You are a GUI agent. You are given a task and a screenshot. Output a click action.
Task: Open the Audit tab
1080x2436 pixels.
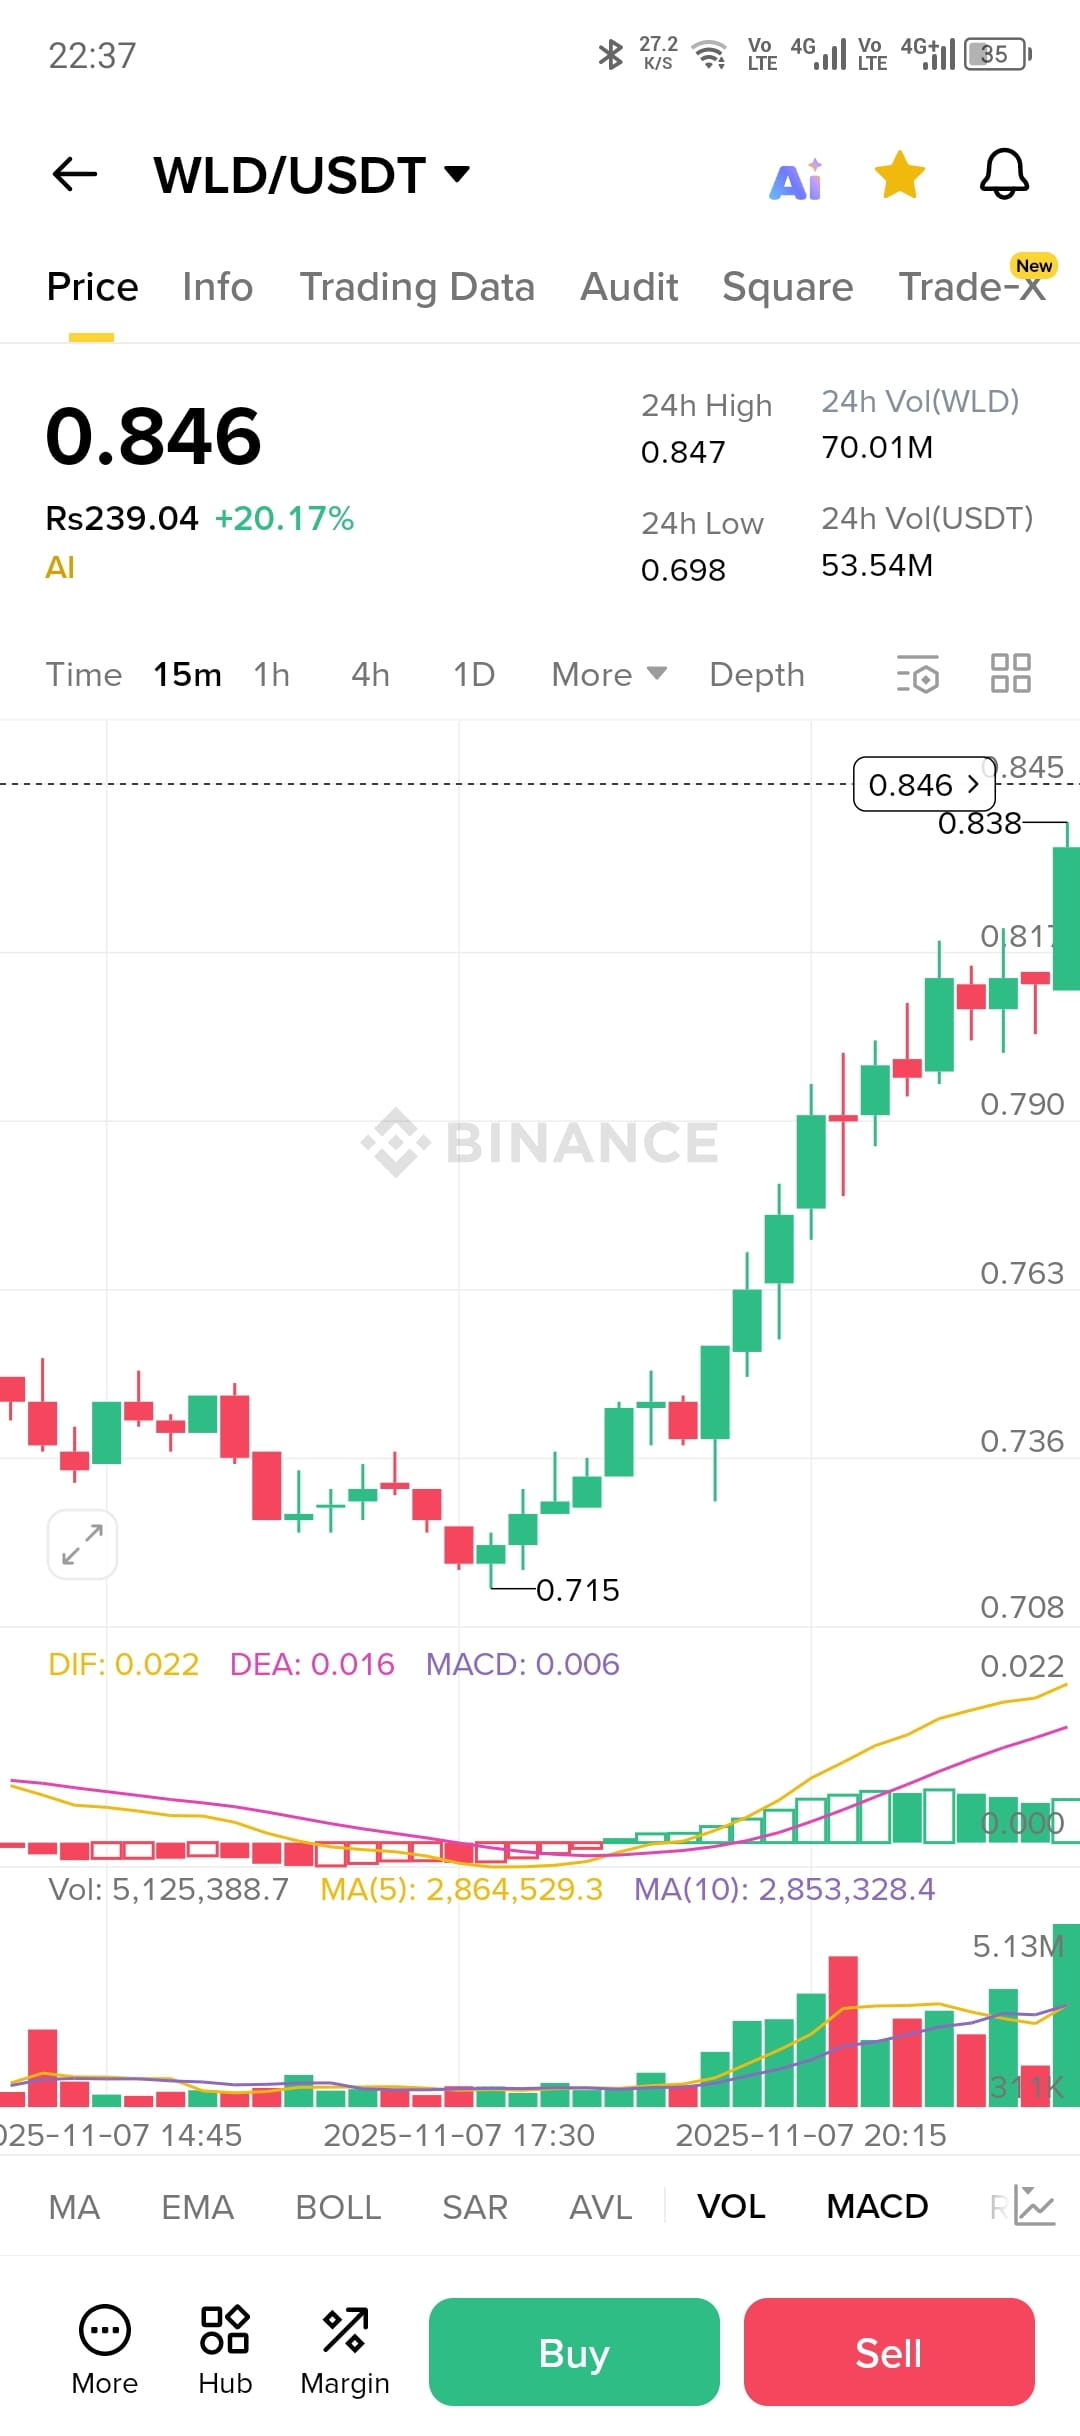click(629, 287)
